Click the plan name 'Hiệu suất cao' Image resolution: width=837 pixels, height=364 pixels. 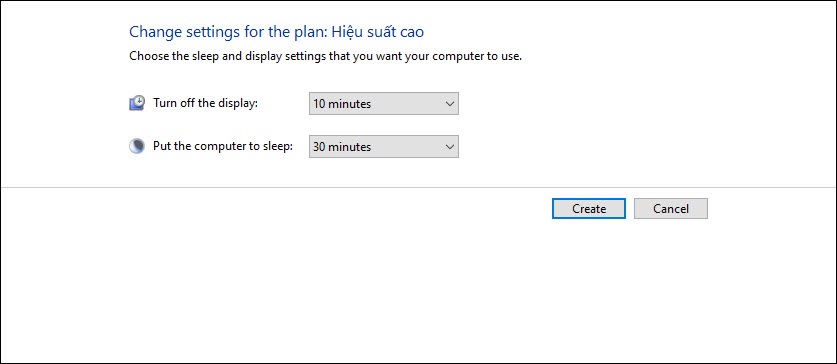point(378,32)
